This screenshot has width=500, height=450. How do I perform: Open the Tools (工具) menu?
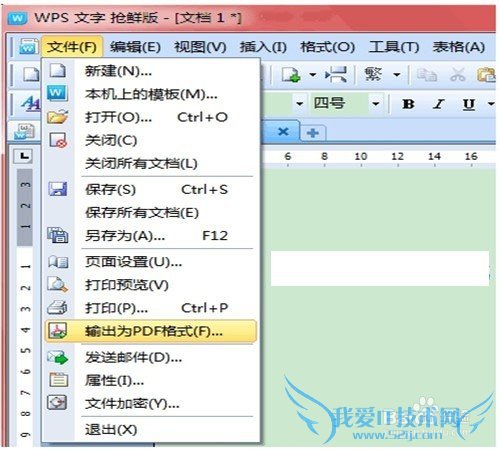(394, 47)
